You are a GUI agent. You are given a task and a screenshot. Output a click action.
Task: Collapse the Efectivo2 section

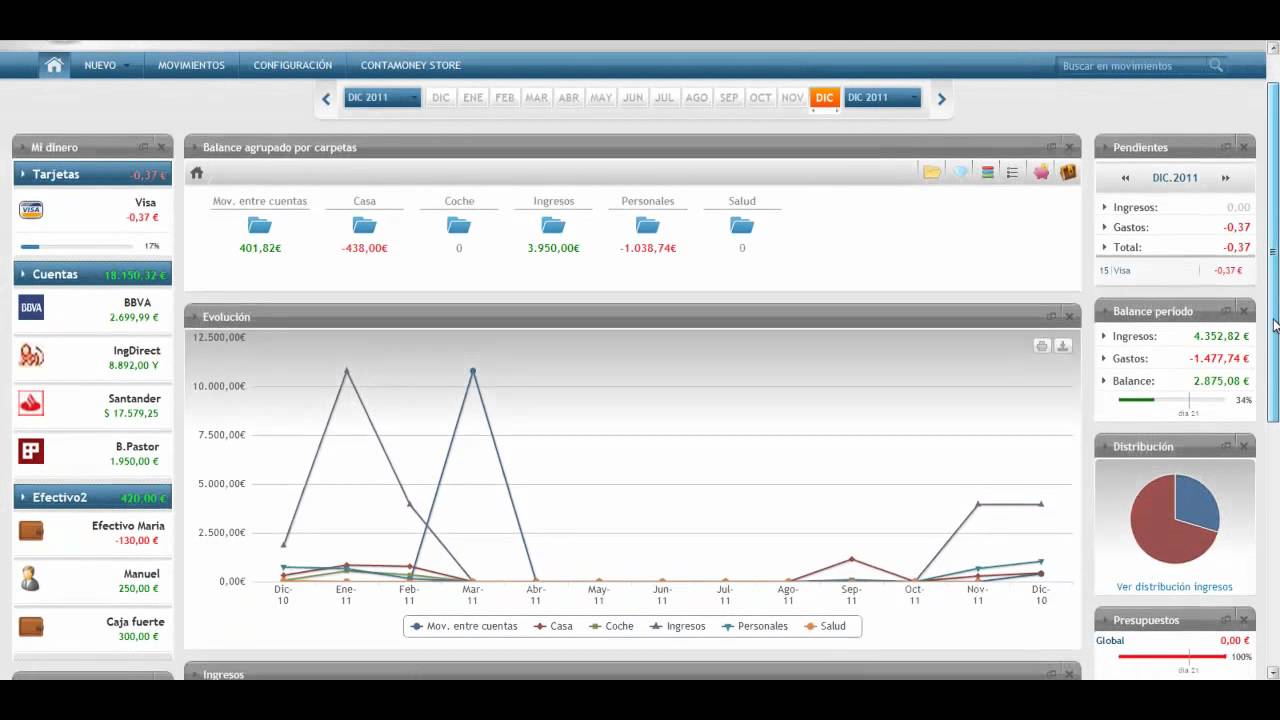tap(23, 497)
